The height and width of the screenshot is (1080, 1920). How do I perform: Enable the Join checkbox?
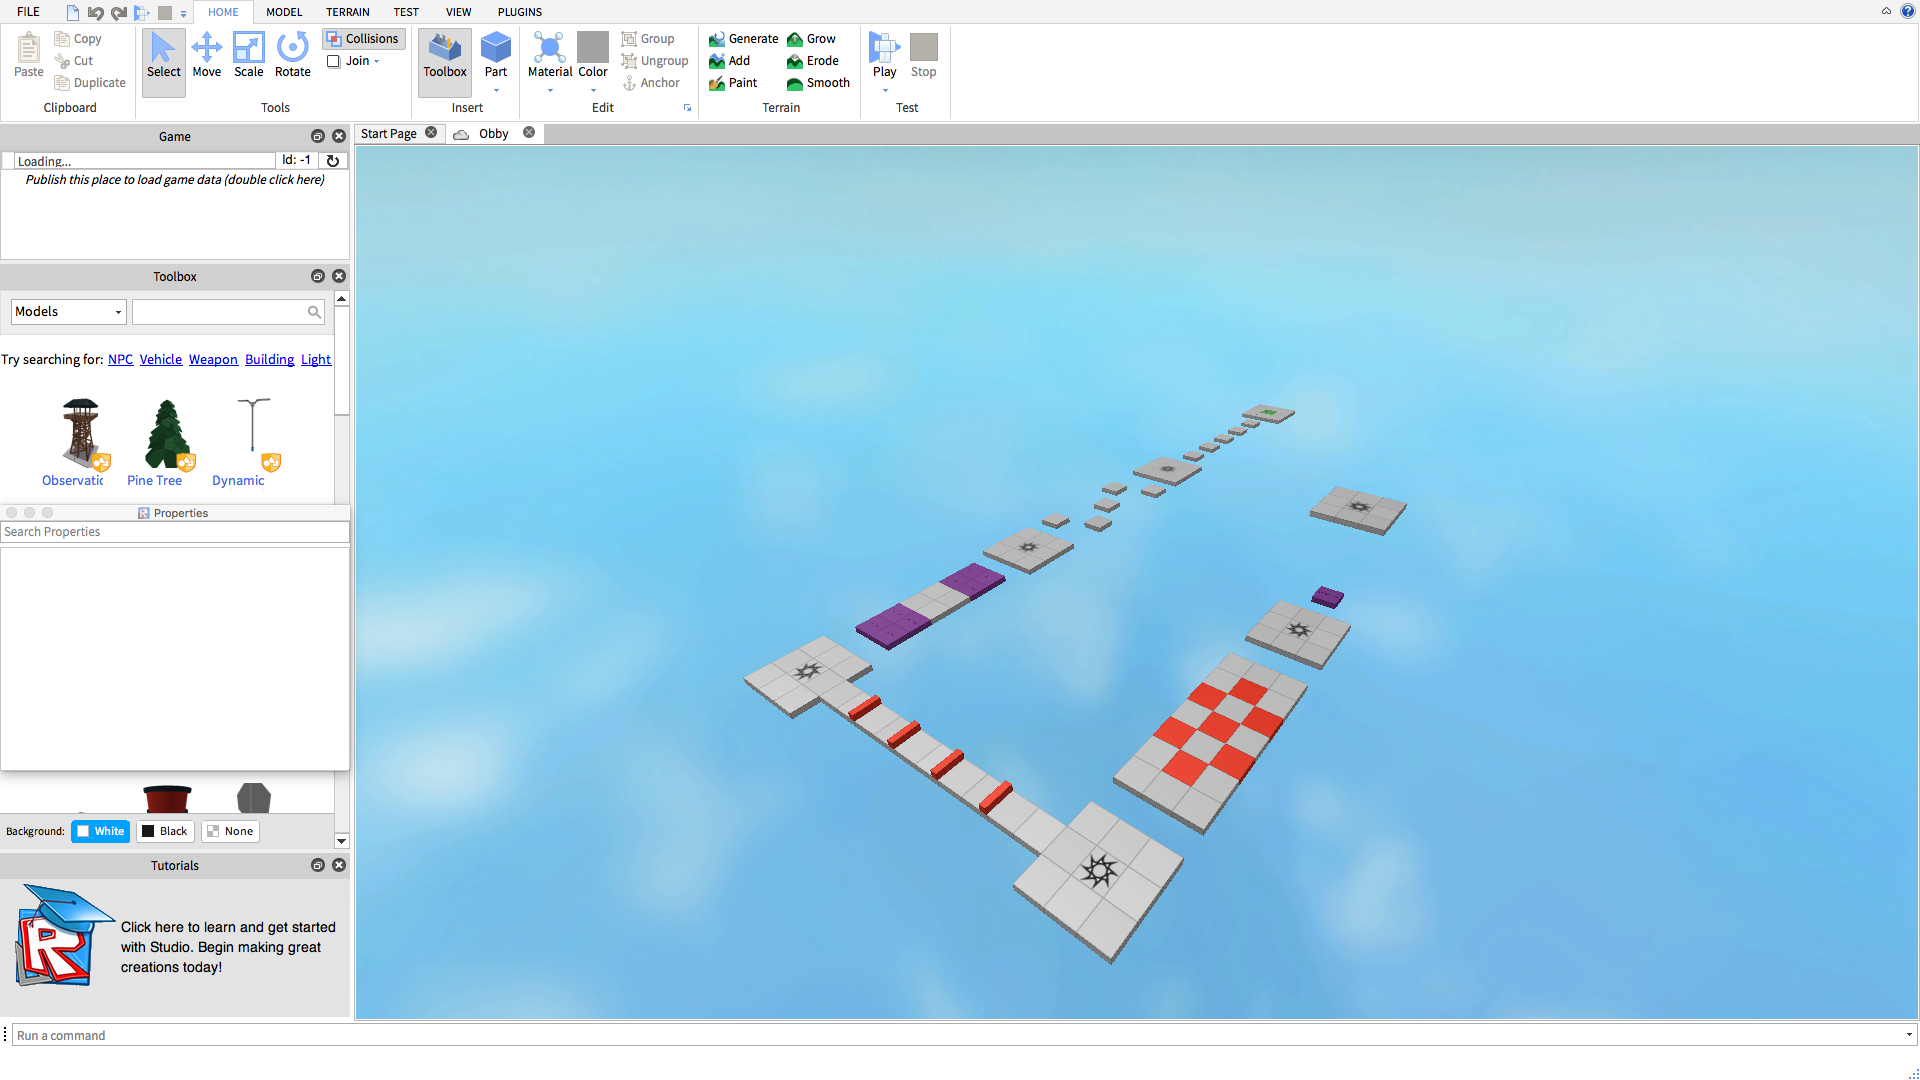tap(334, 61)
